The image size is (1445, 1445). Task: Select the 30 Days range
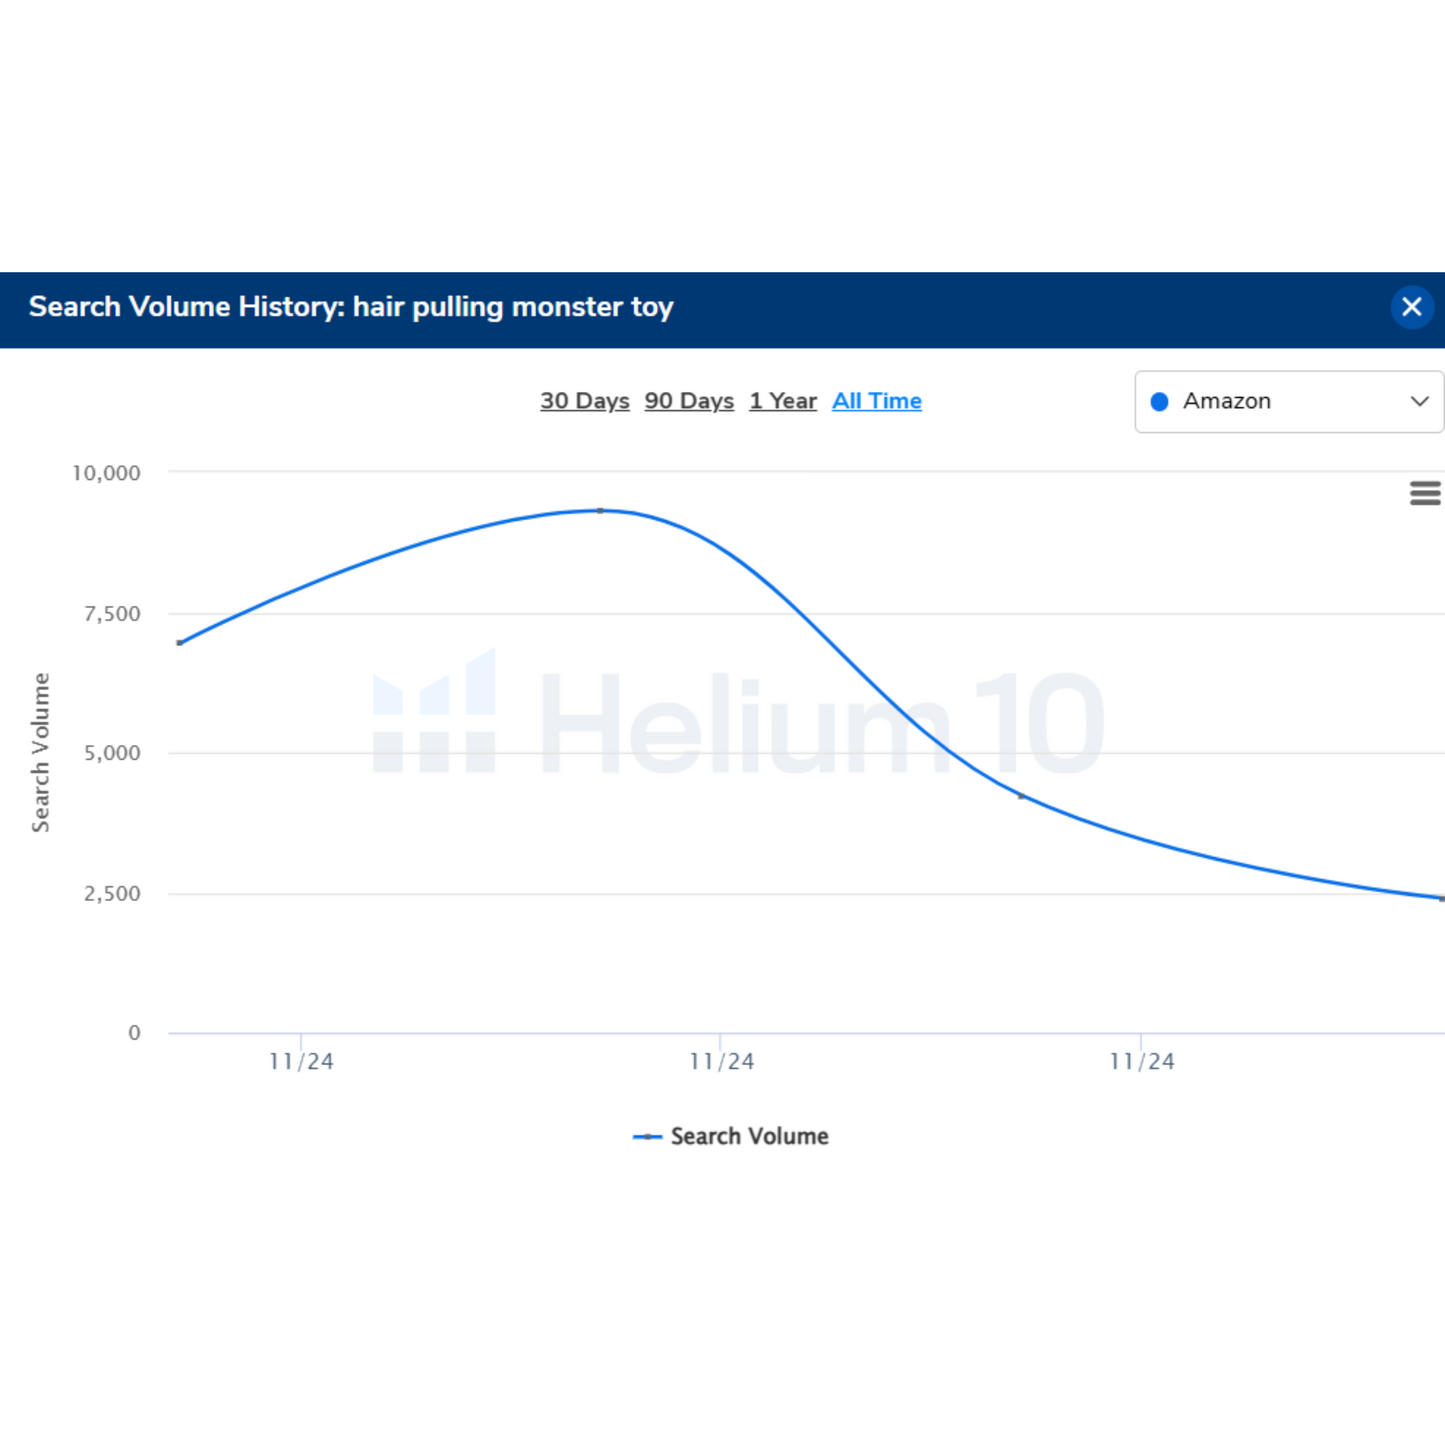pyautogui.click(x=585, y=401)
